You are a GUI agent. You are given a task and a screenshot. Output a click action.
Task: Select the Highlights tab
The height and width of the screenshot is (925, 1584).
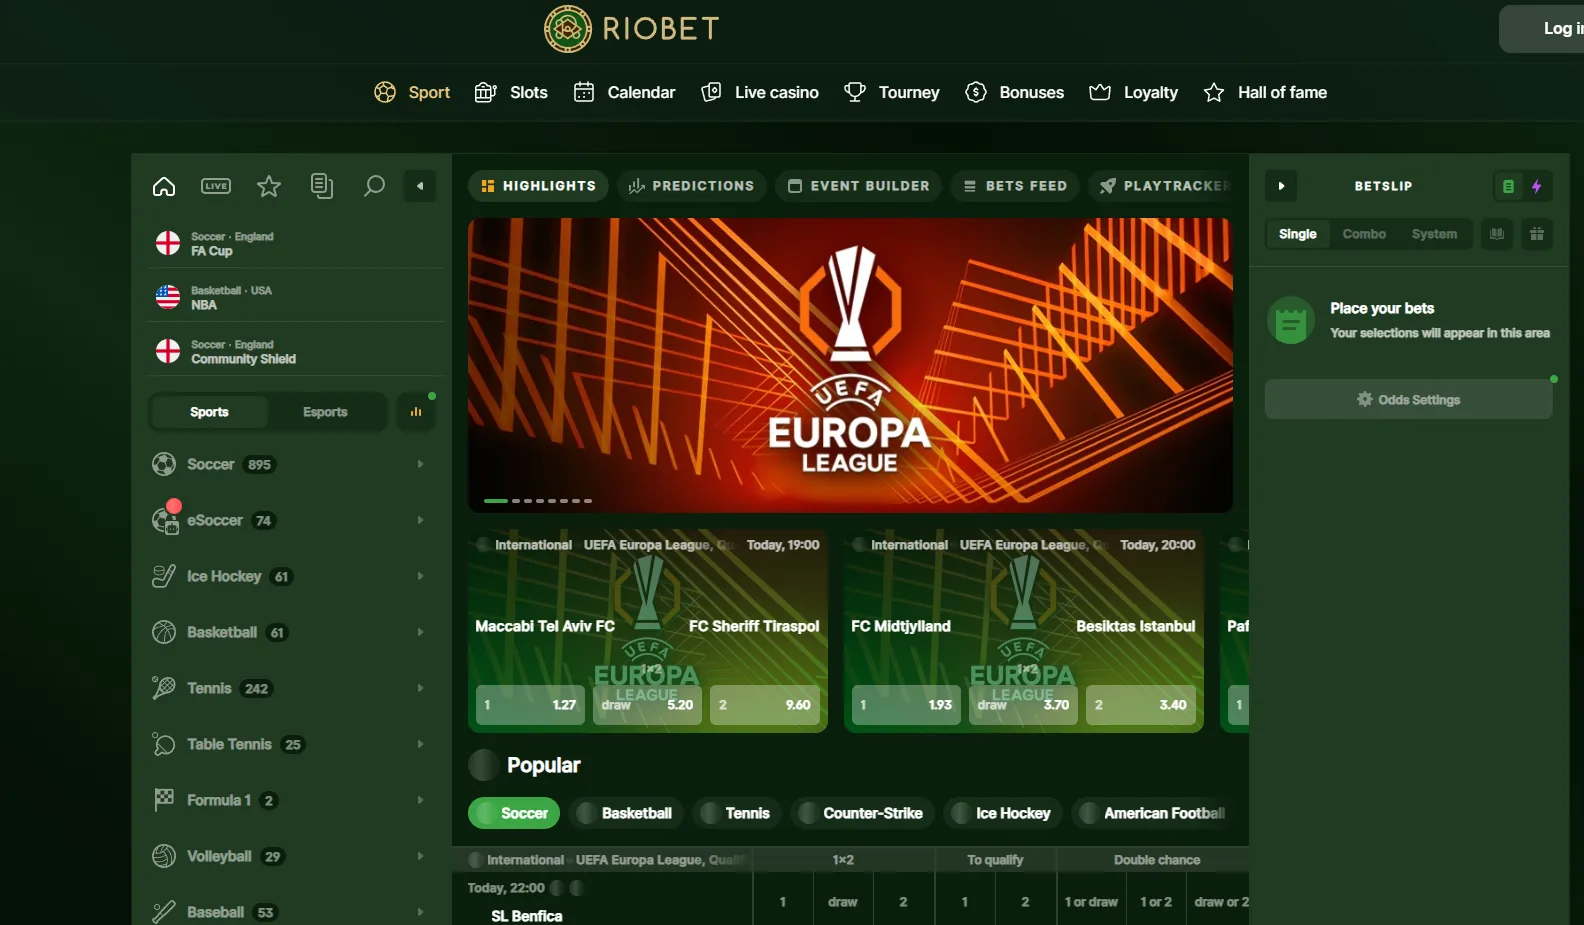pos(538,186)
